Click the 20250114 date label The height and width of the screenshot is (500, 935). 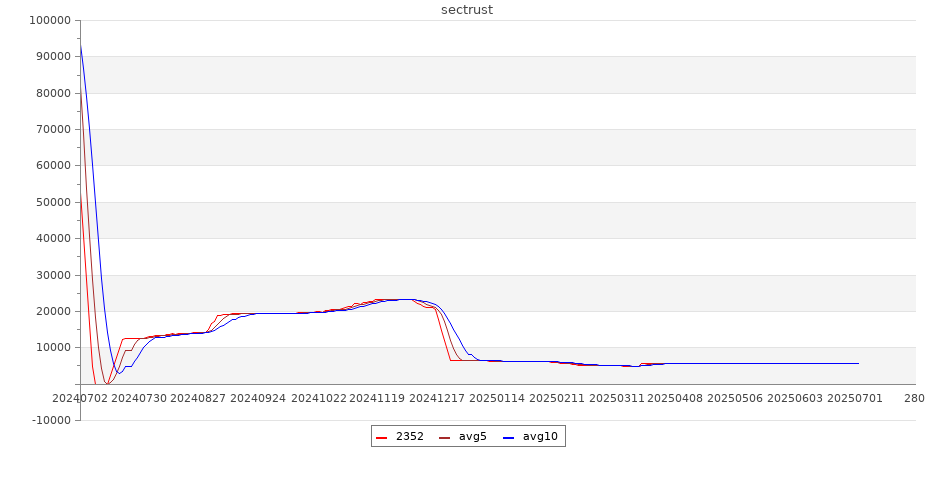coord(497,398)
